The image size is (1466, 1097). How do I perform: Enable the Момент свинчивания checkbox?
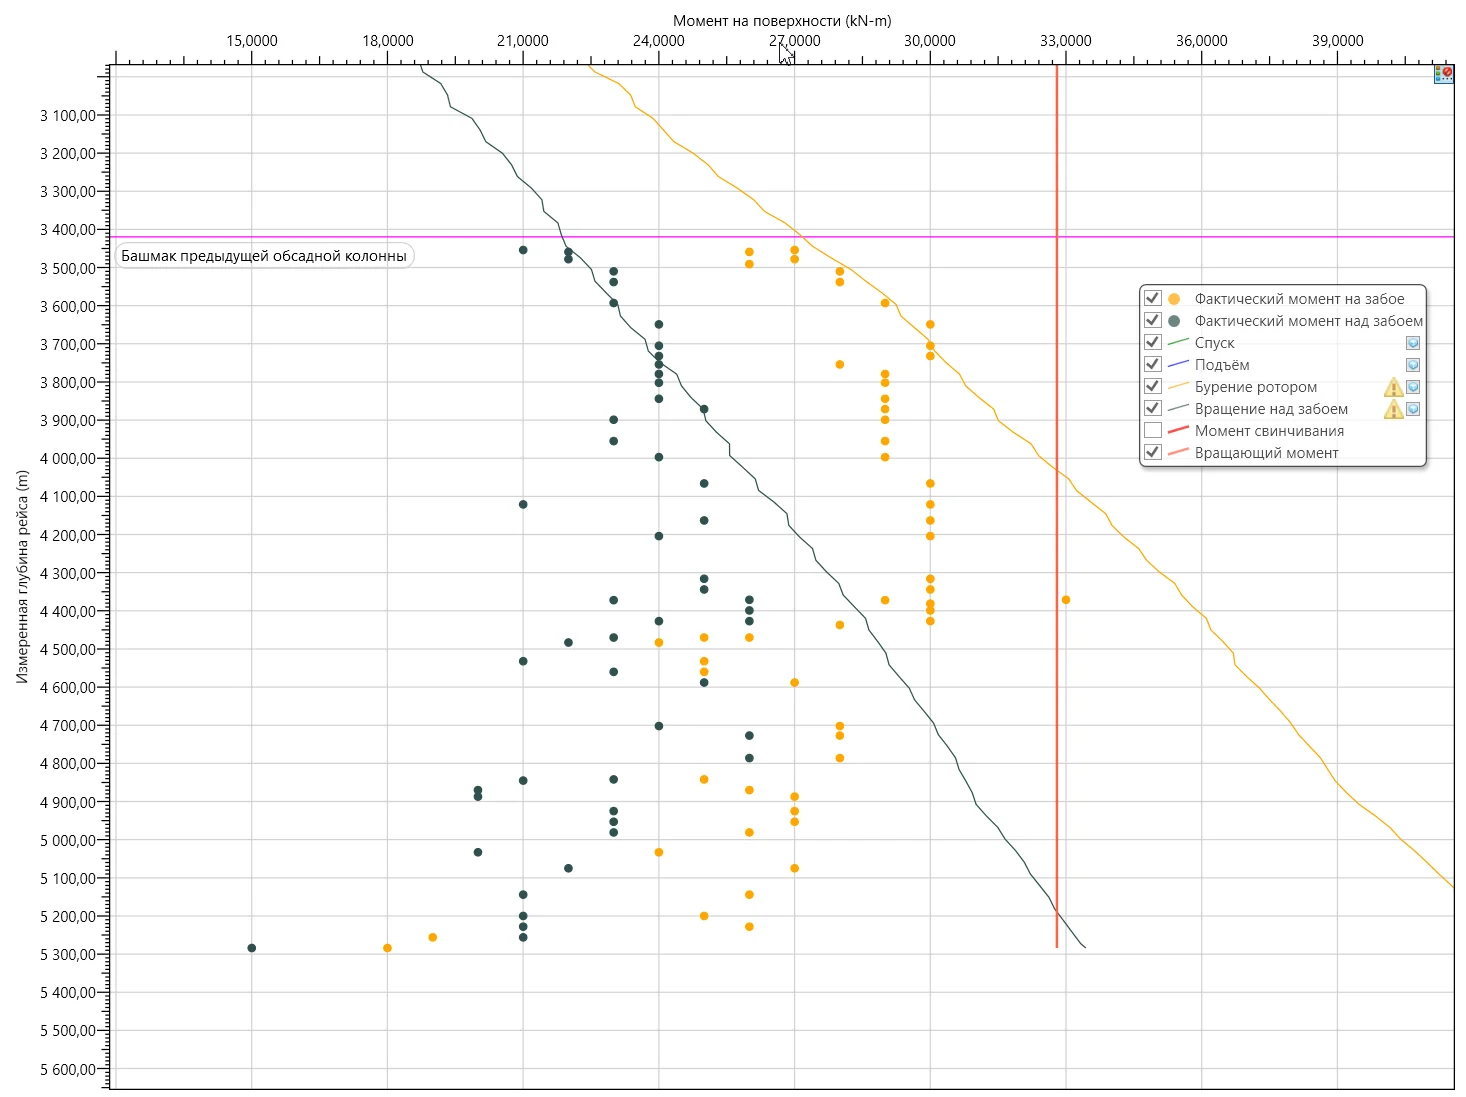1153,431
